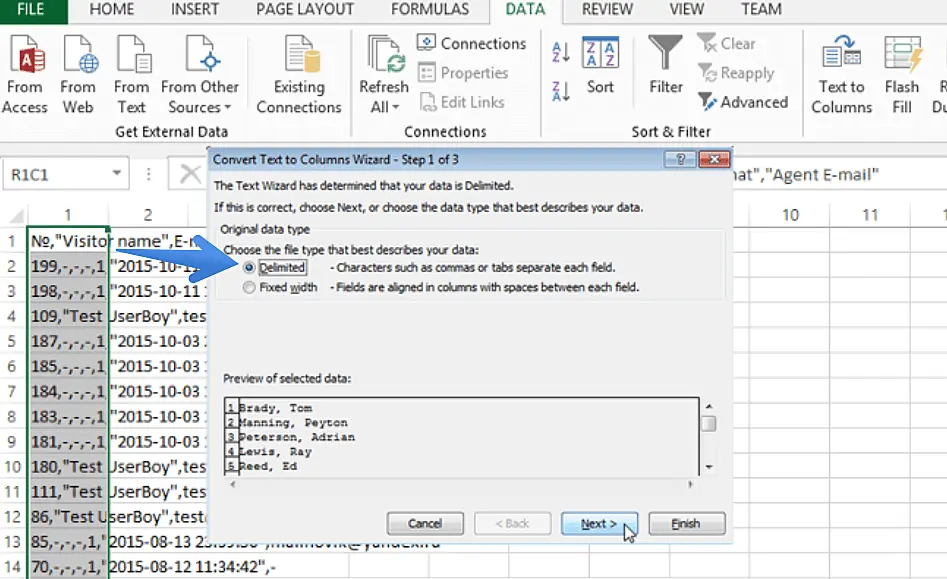This screenshot has height=579, width=947.
Task: Click the select-all corner of the sheet
Action: point(14,215)
